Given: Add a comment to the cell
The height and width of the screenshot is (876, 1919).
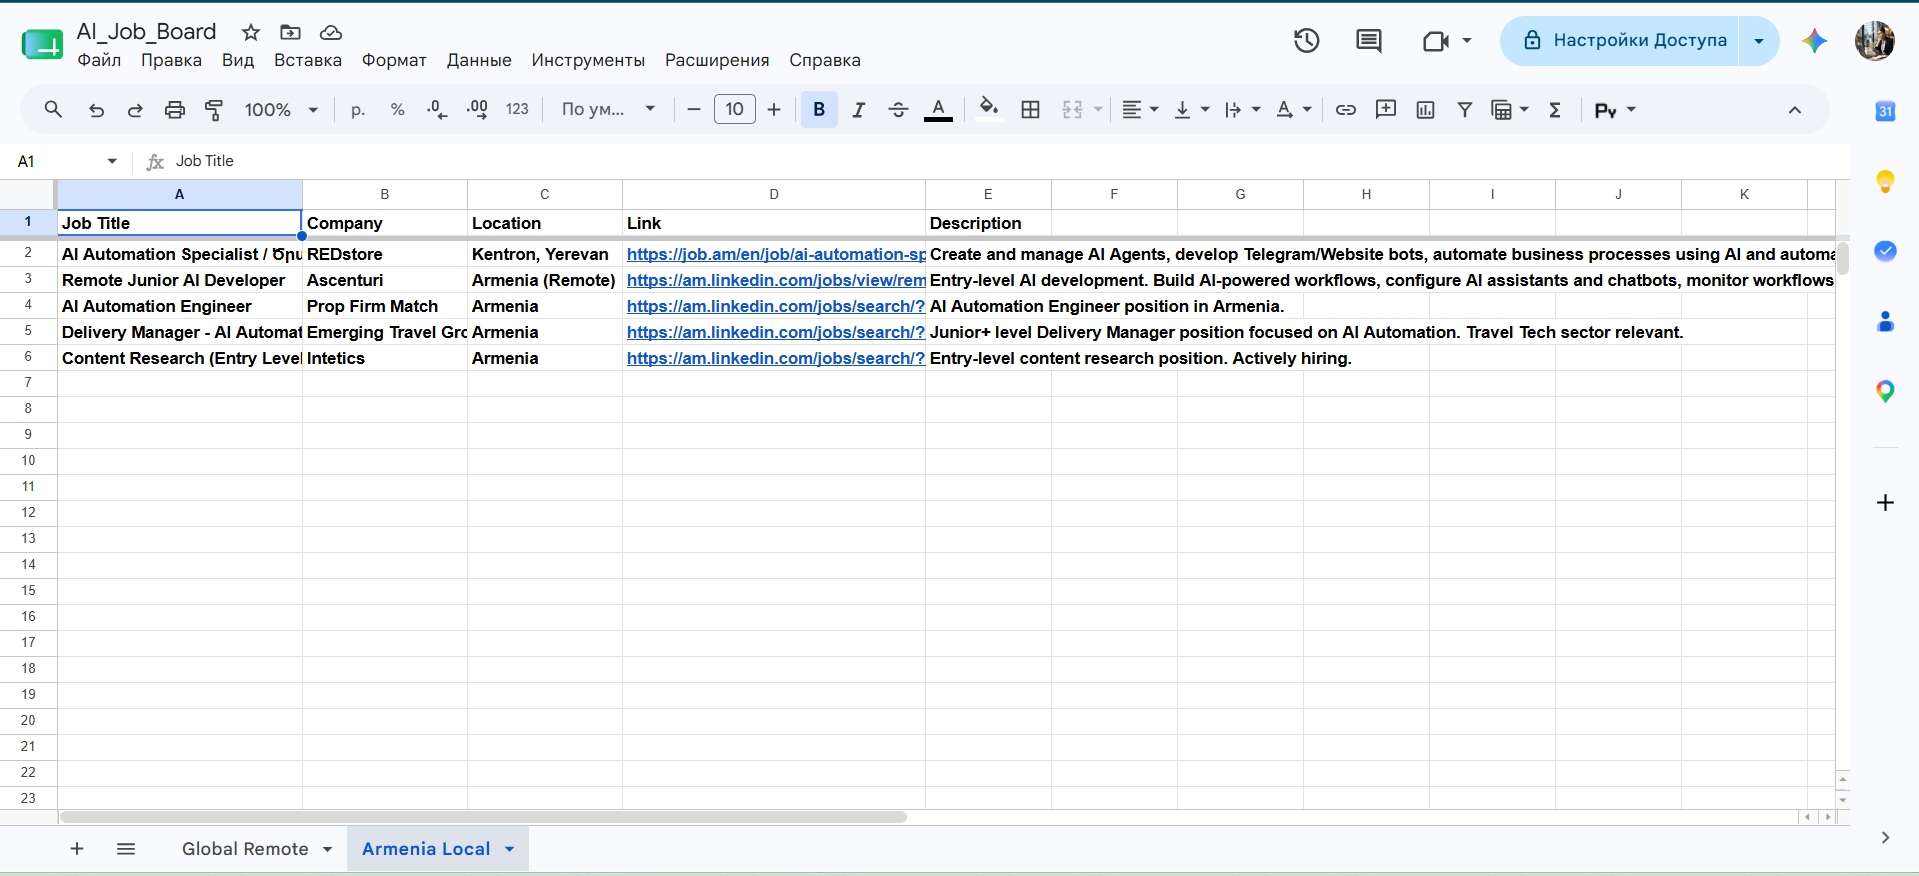Looking at the screenshot, I should (x=1386, y=110).
